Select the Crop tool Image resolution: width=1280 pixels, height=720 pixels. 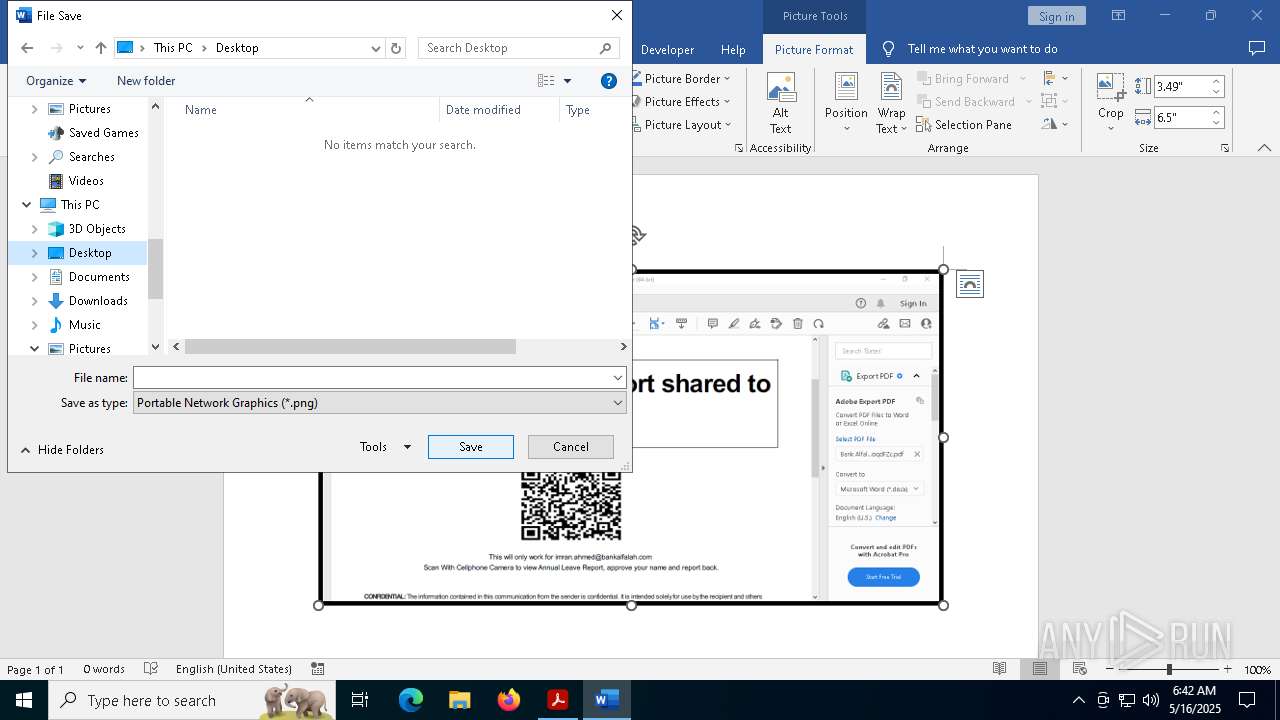coord(1111,103)
